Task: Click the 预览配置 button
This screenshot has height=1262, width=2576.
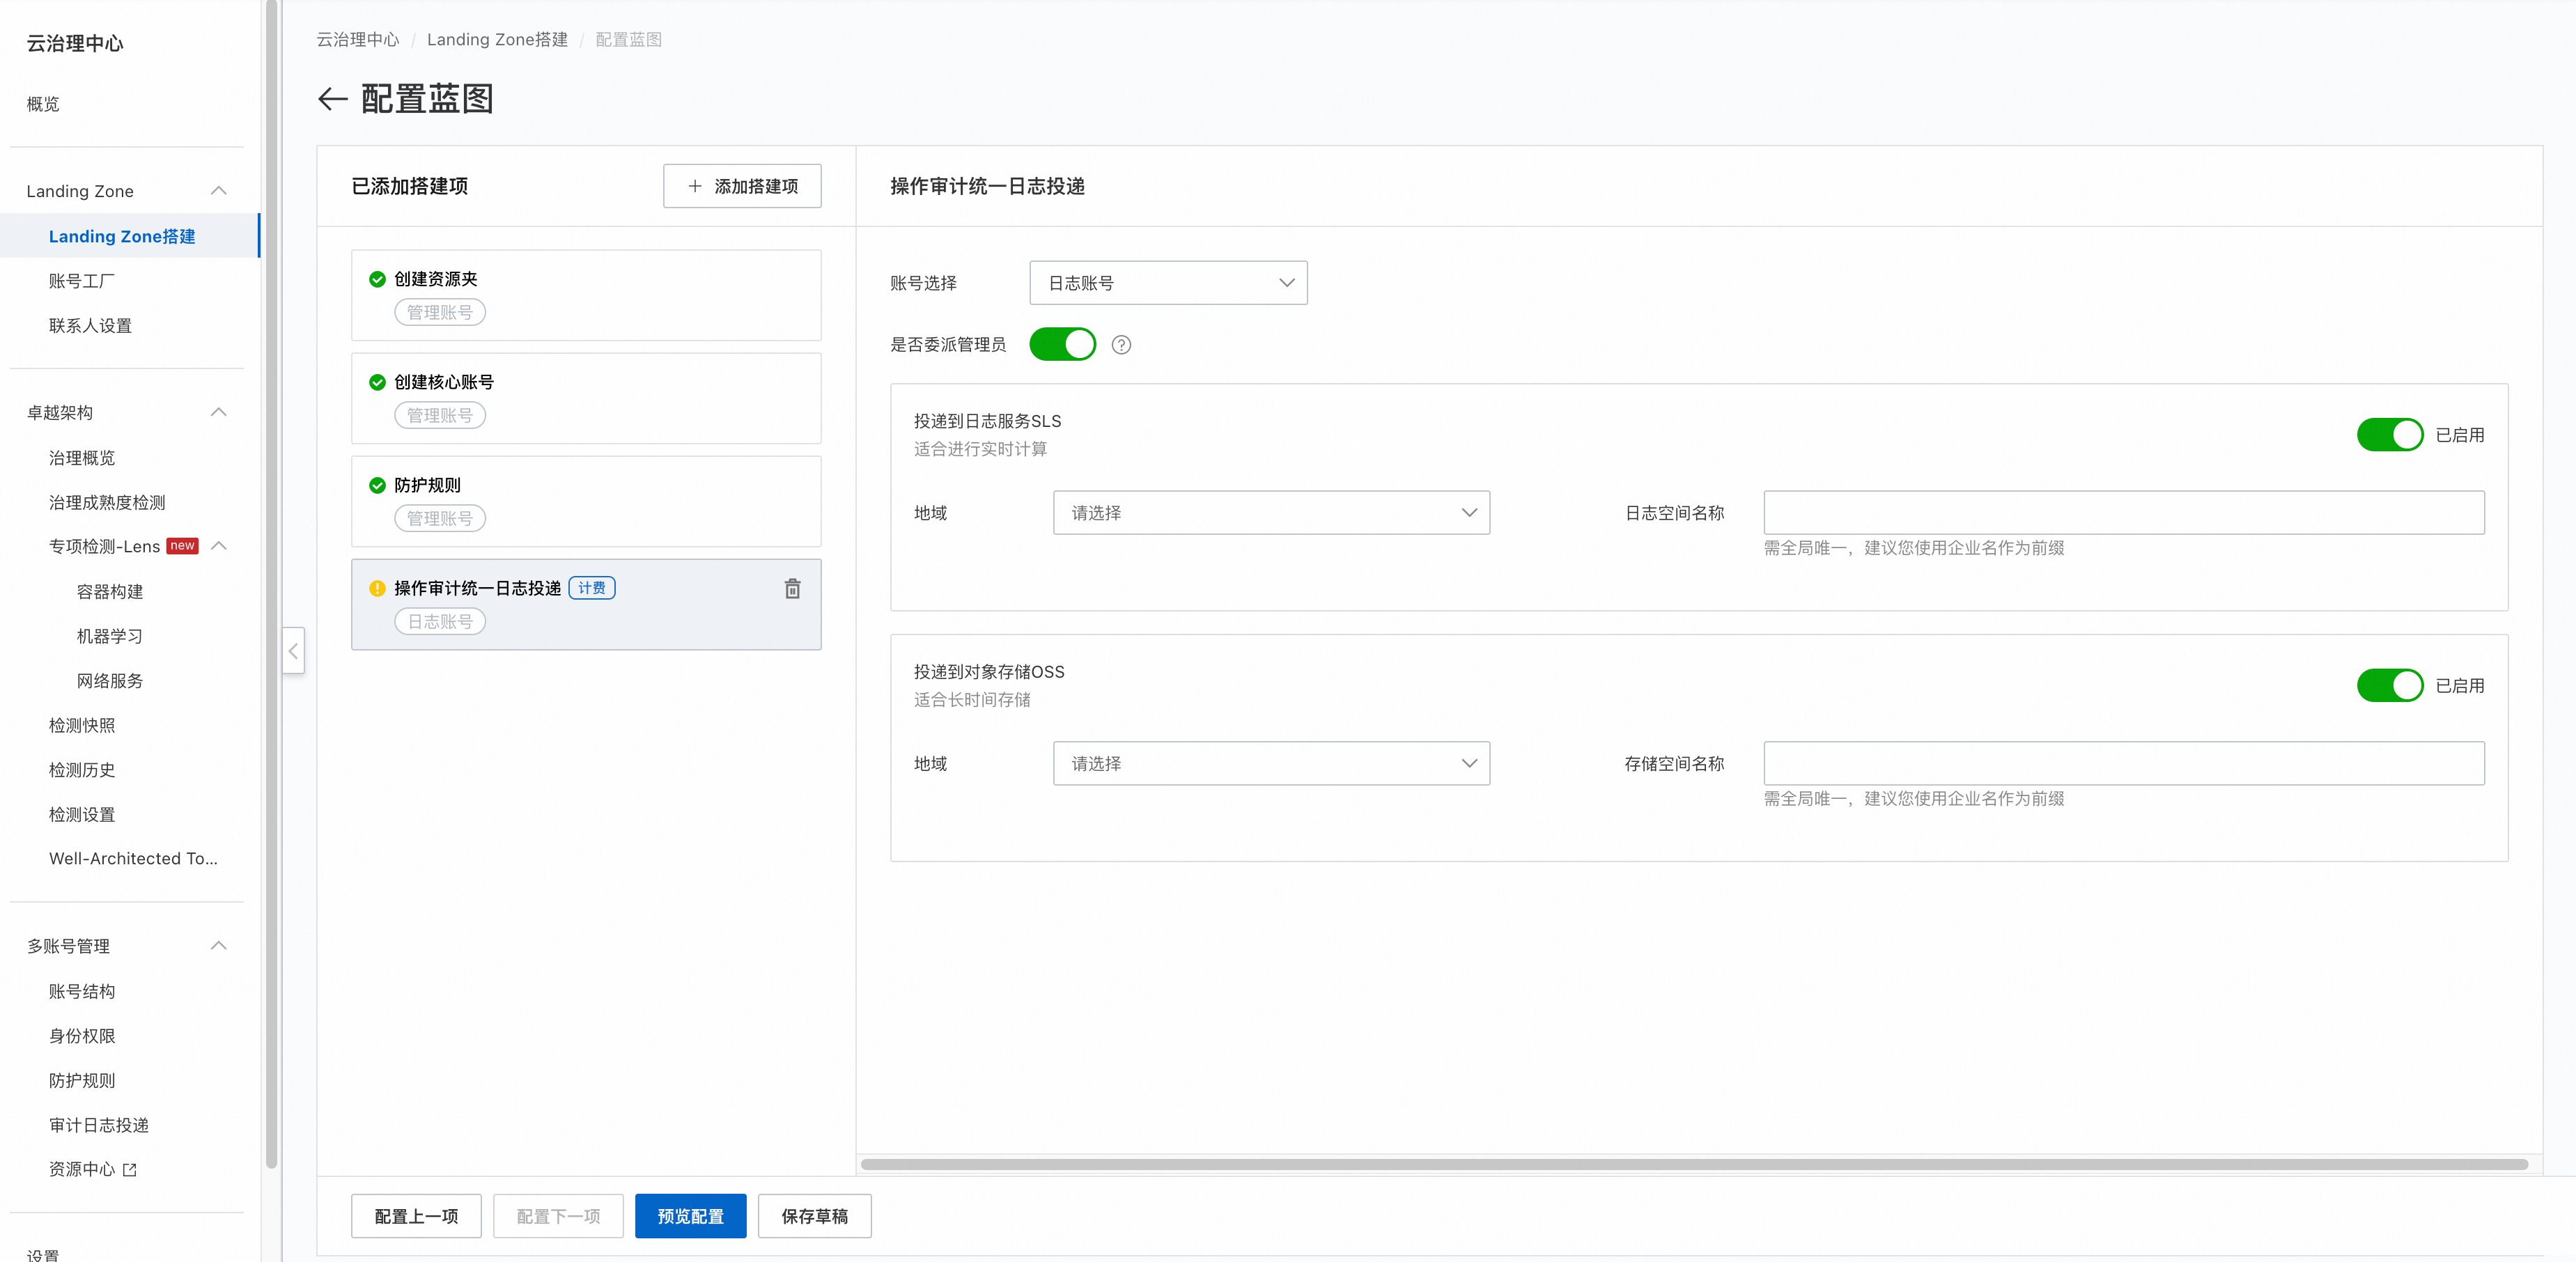Action: point(690,1216)
